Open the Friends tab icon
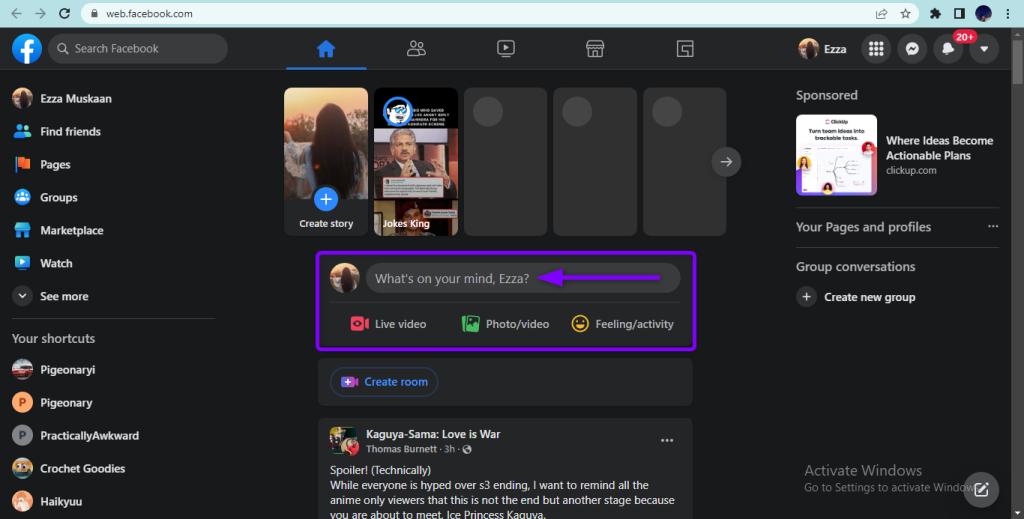Image resolution: width=1024 pixels, height=519 pixels. point(416,49)
